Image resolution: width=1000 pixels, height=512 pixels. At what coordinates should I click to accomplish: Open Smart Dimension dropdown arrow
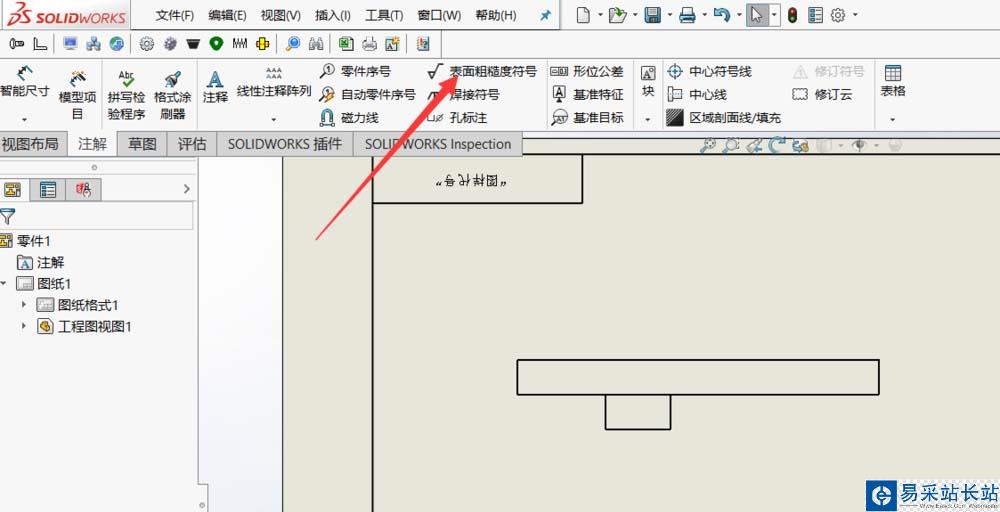[x=24, y=119]
